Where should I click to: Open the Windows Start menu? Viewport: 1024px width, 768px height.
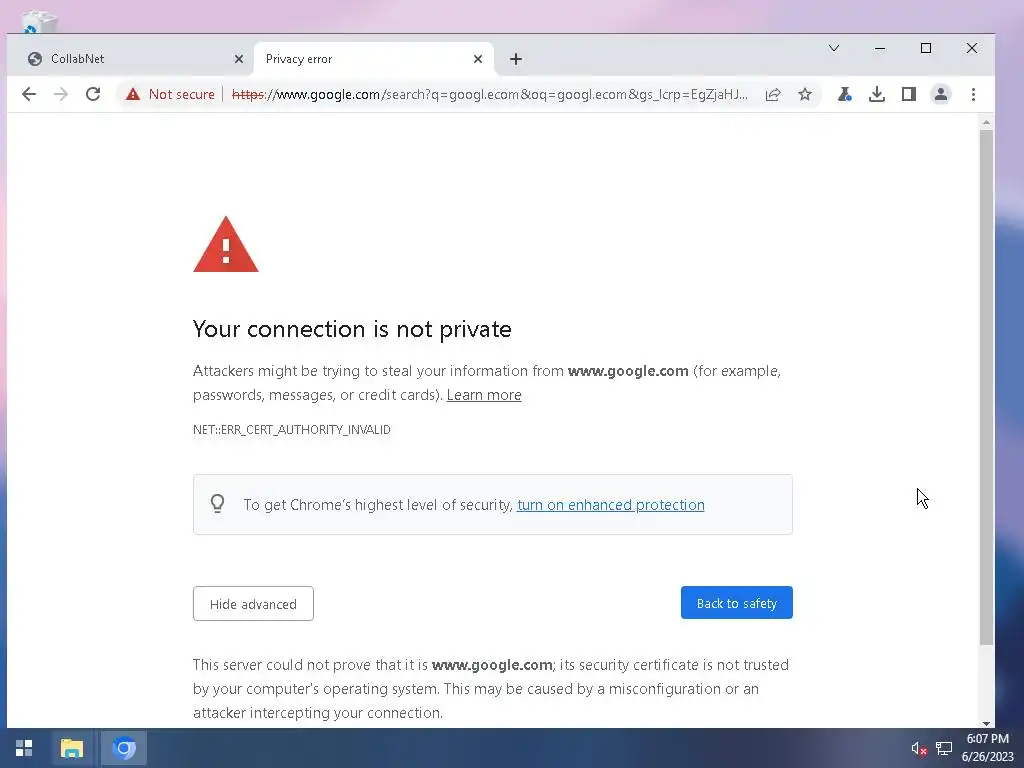pyautogui.click(x=24, y=748)
